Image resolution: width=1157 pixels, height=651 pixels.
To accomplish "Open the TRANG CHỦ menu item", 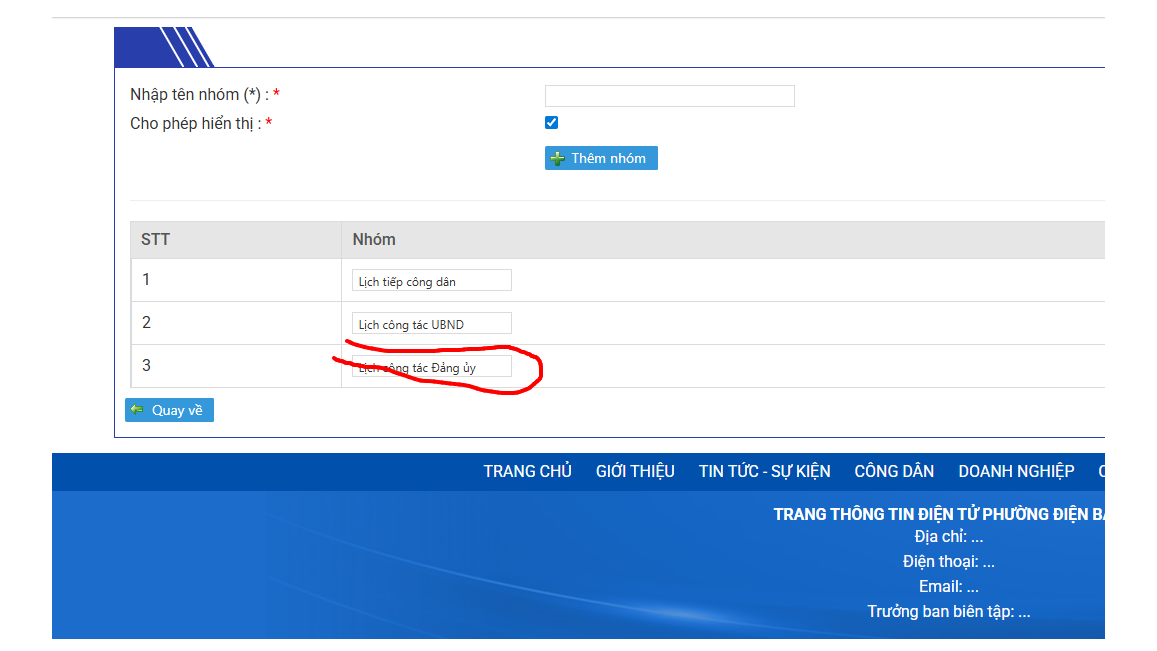I will pyautogui.click(x=527, y=471).
